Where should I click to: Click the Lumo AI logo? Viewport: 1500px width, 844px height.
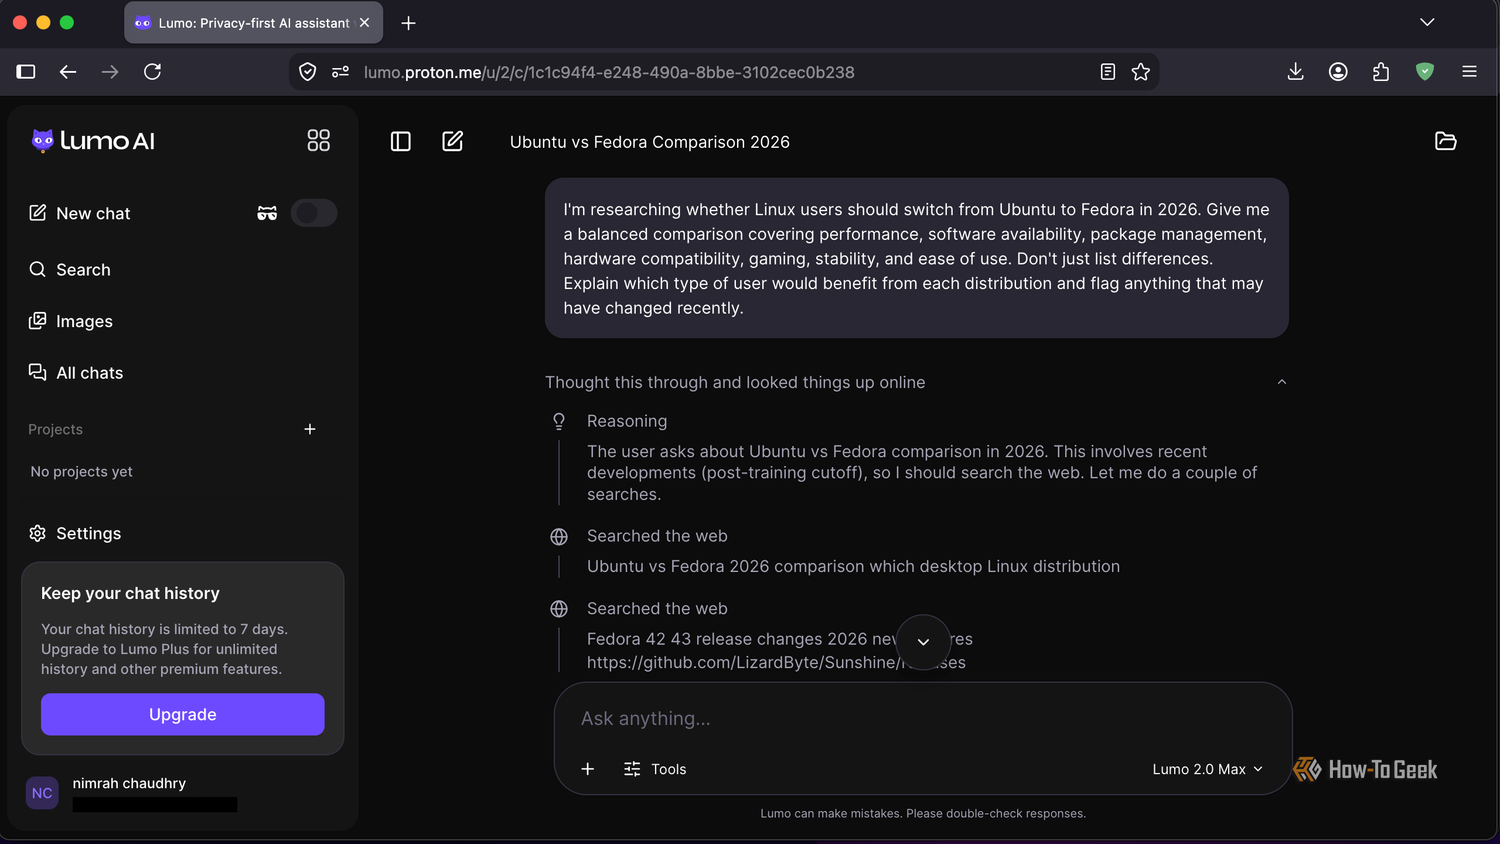point(93,141)
